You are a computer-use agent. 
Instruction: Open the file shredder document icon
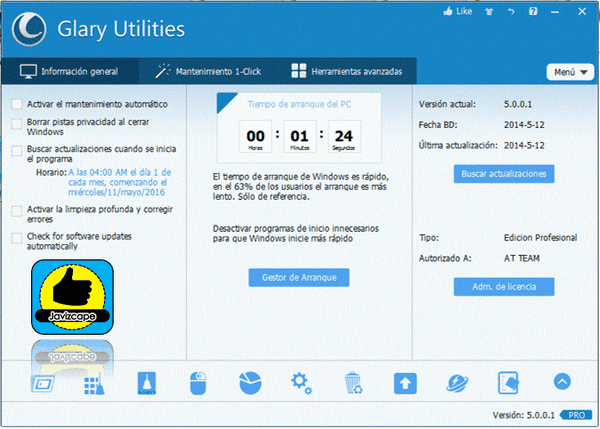pos(509,383)
